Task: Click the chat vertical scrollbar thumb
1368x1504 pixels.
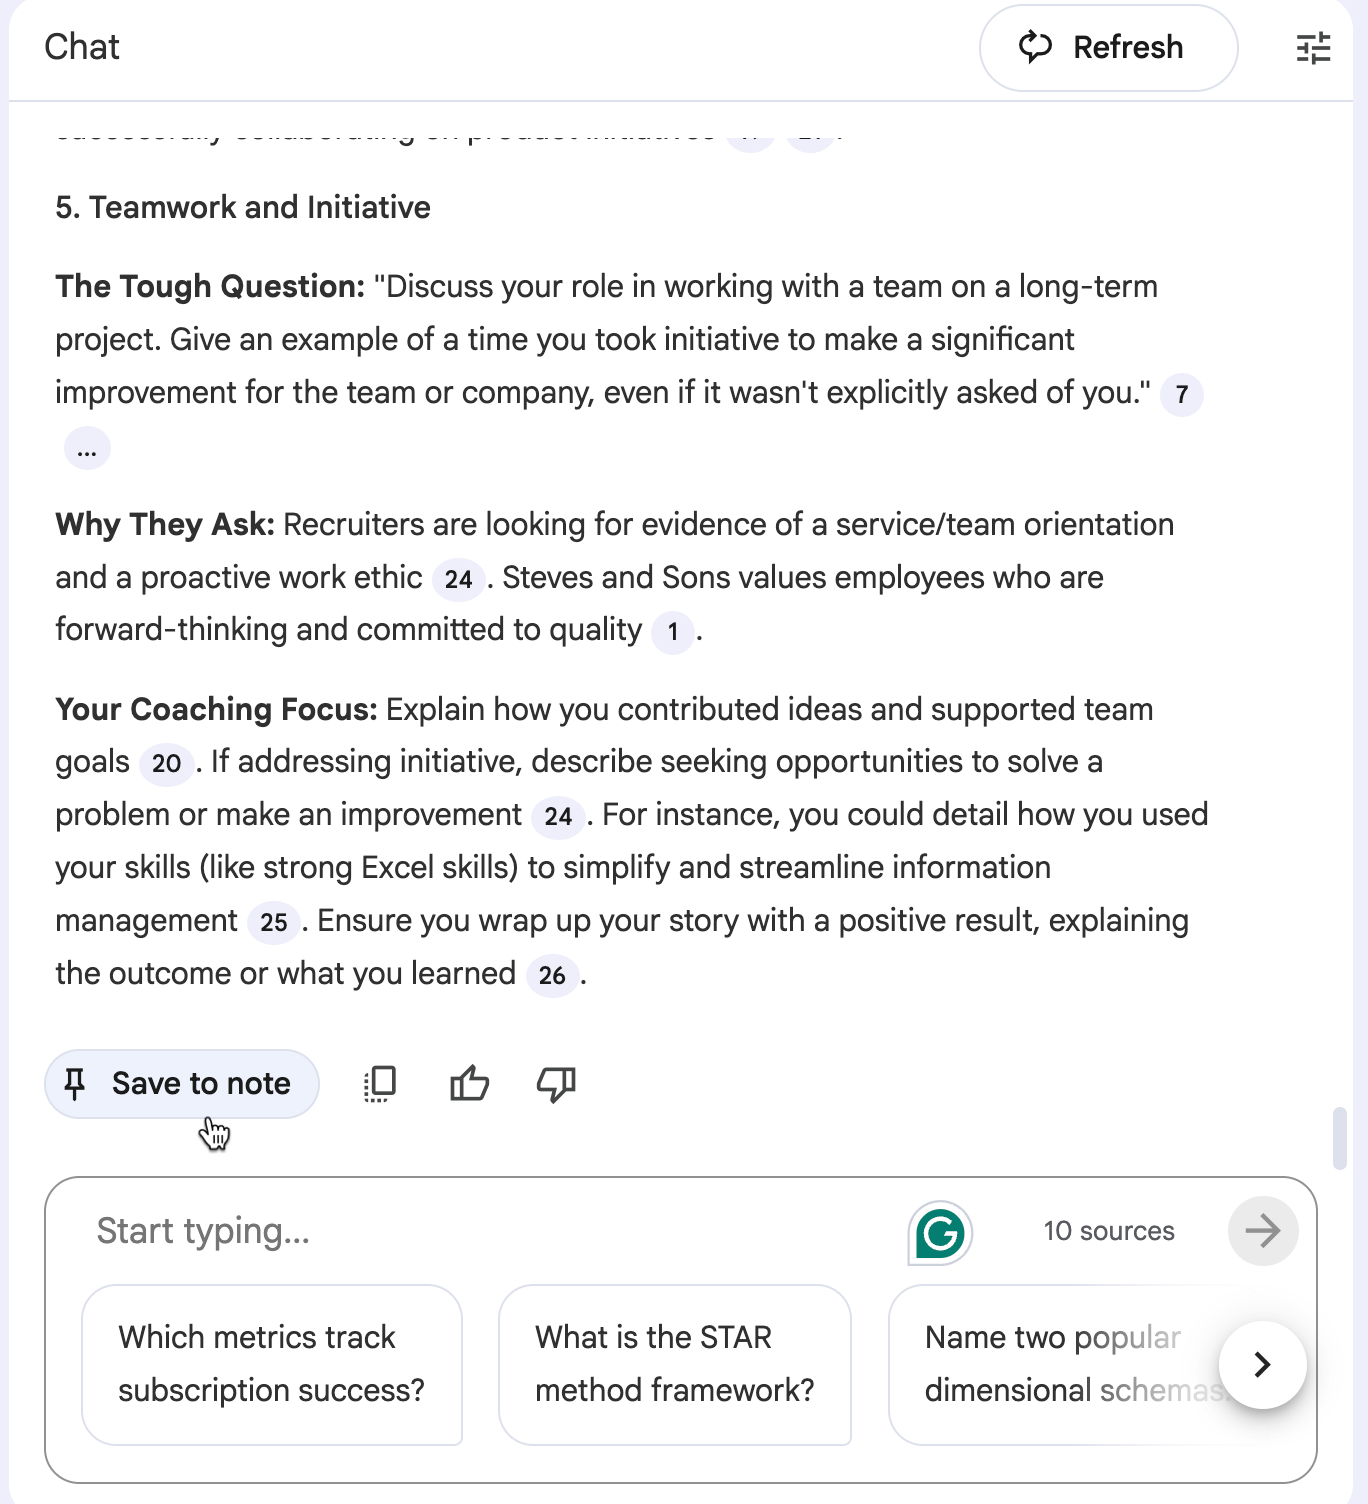Action: 1340,1138
